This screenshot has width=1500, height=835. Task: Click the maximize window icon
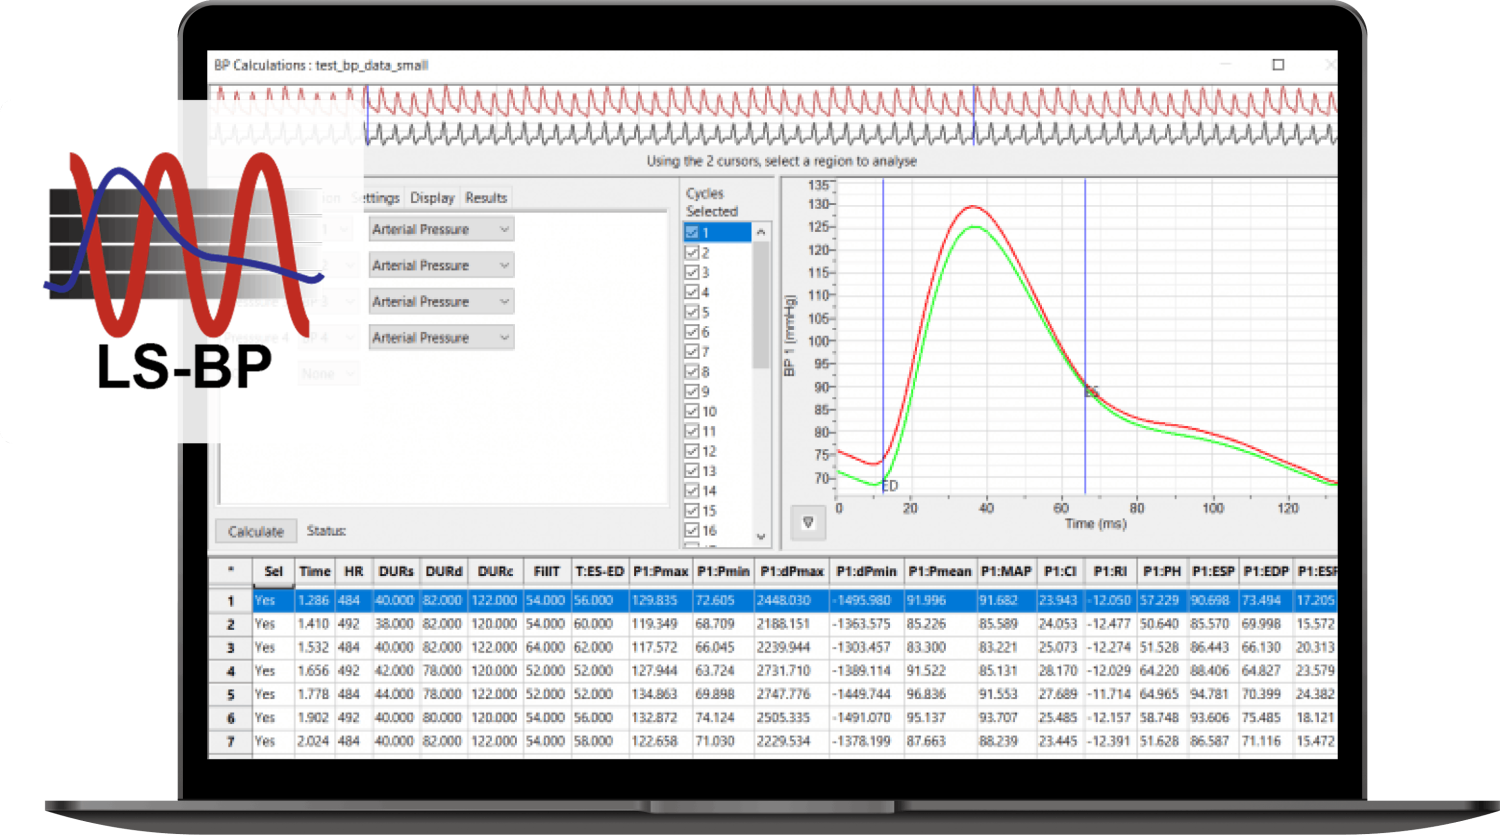1278,65
